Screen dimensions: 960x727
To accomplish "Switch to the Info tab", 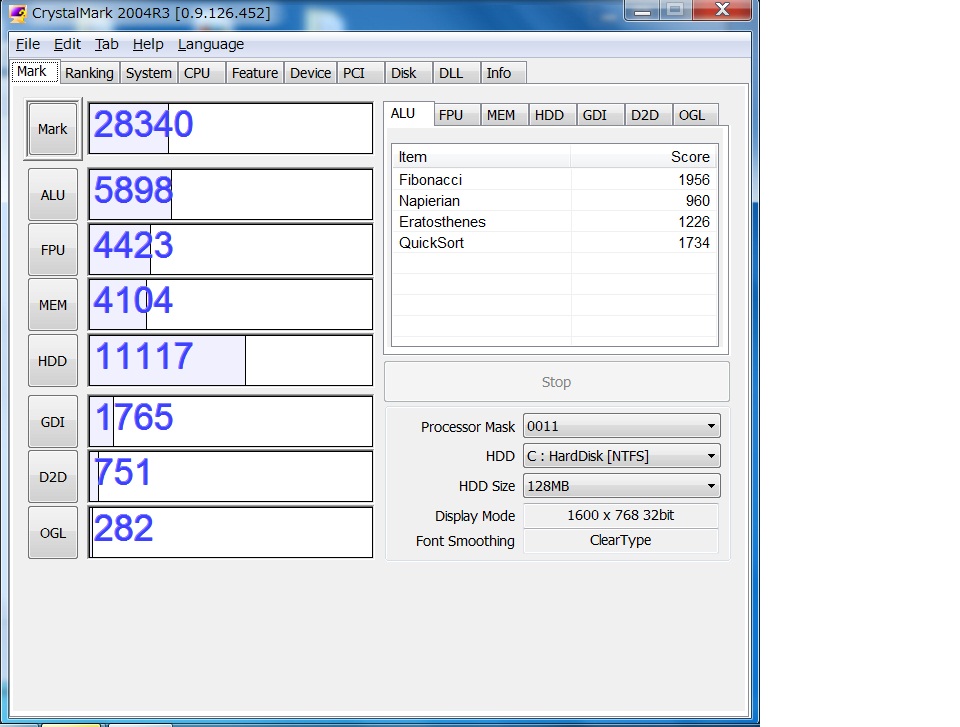I will [503, 73].
